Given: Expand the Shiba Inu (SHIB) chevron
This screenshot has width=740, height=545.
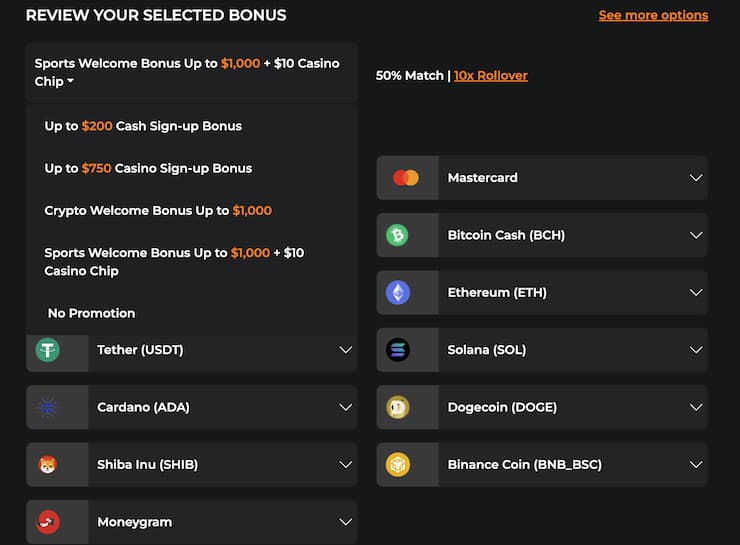Looking at the screenshot, I should click(x=345, y=465).
